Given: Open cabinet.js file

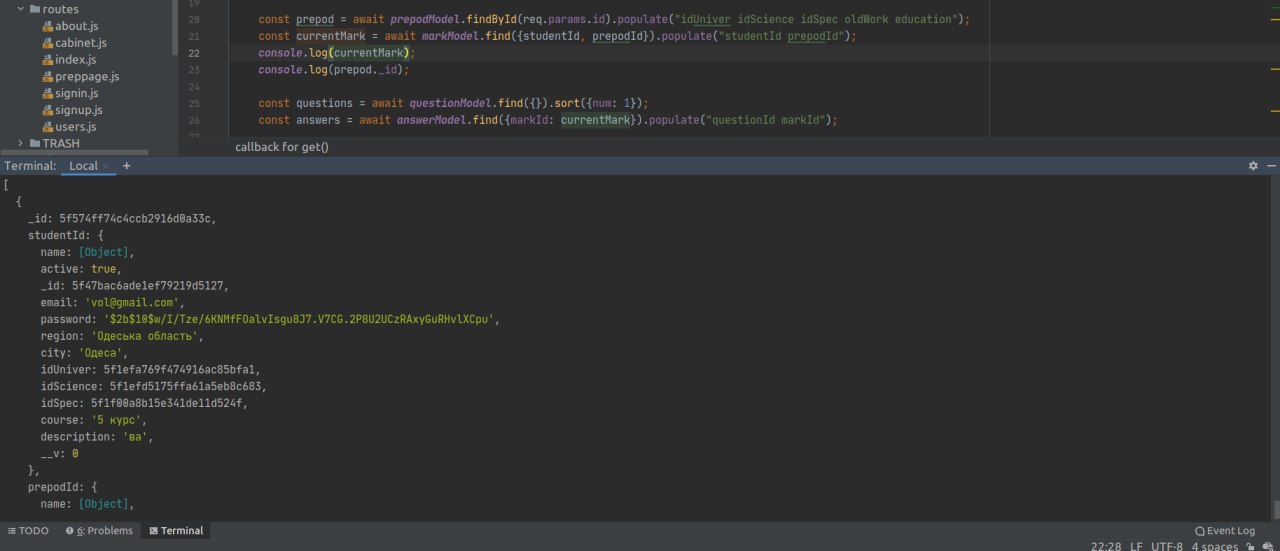Looking at the screenshot, I should pyautogui.click(x=81, y=43).
